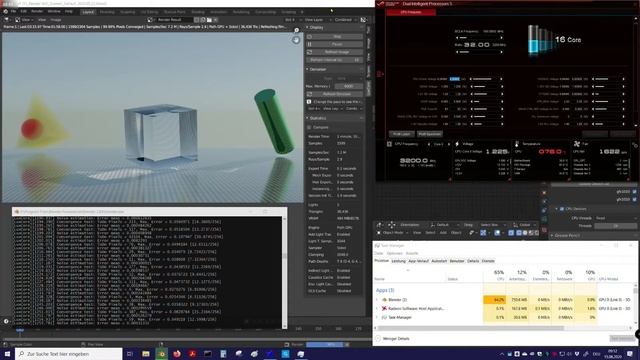Screen dimensions: 640x360
Task: Collapse the Display panel in Blender sidebar
Action: pyautogui.click(x=307, y=27)
